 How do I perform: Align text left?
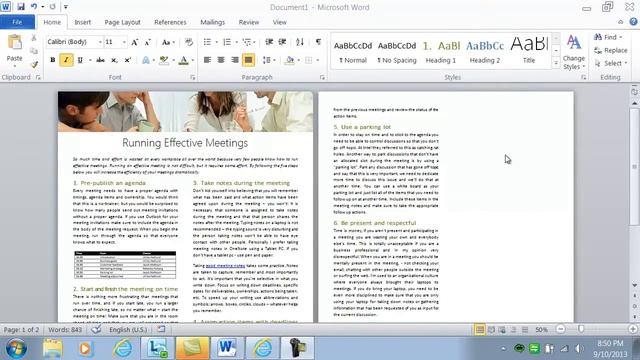pos(207,60)
